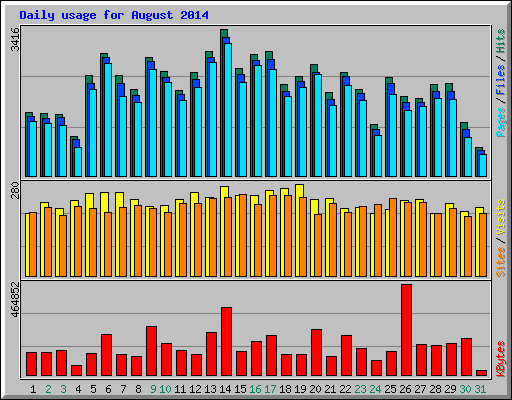Select day 3 on the x-axis
512x400 pixels.
(63, 389)
